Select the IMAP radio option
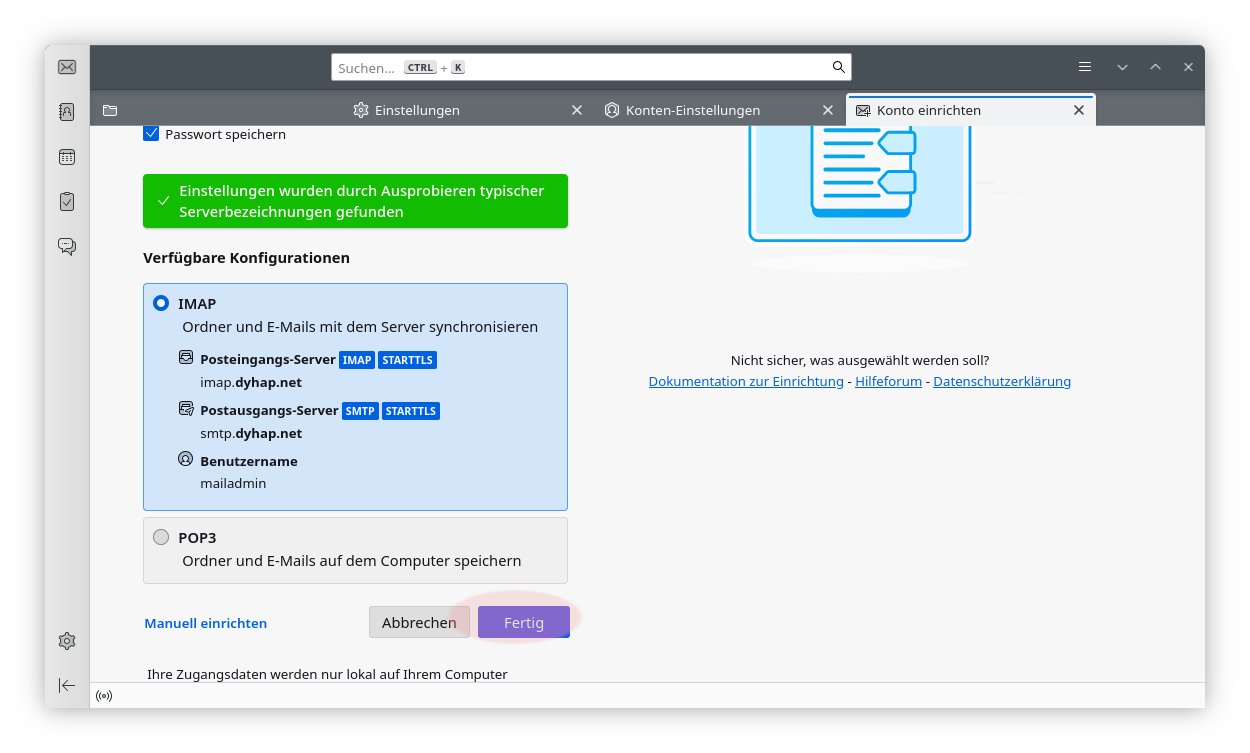This screenshot has height=753, width=1250. point(161,304)
